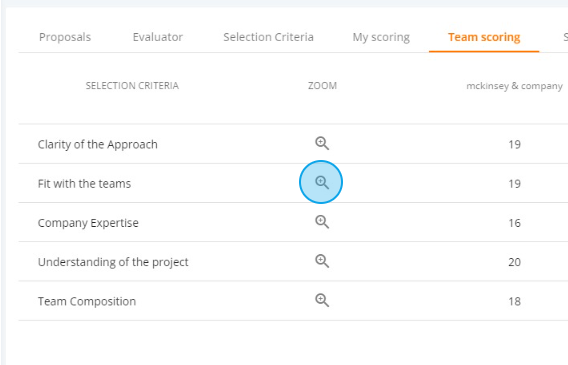Open the Evaluator tab

click(x=158, y=37)
